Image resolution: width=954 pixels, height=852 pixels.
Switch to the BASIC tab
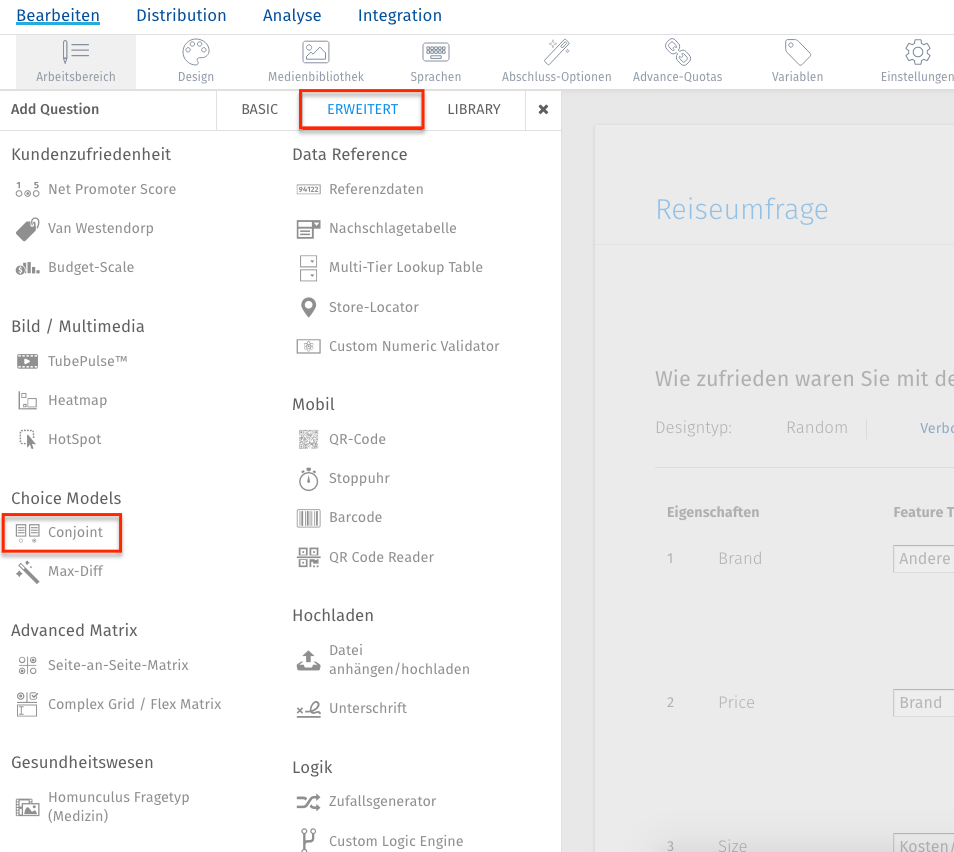click(260, 109)
